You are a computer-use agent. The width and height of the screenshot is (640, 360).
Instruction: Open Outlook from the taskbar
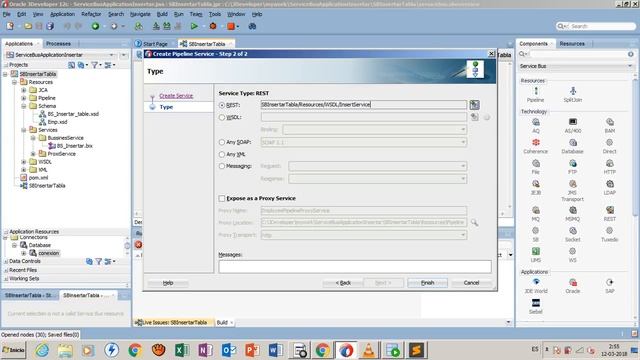[229, 350]
